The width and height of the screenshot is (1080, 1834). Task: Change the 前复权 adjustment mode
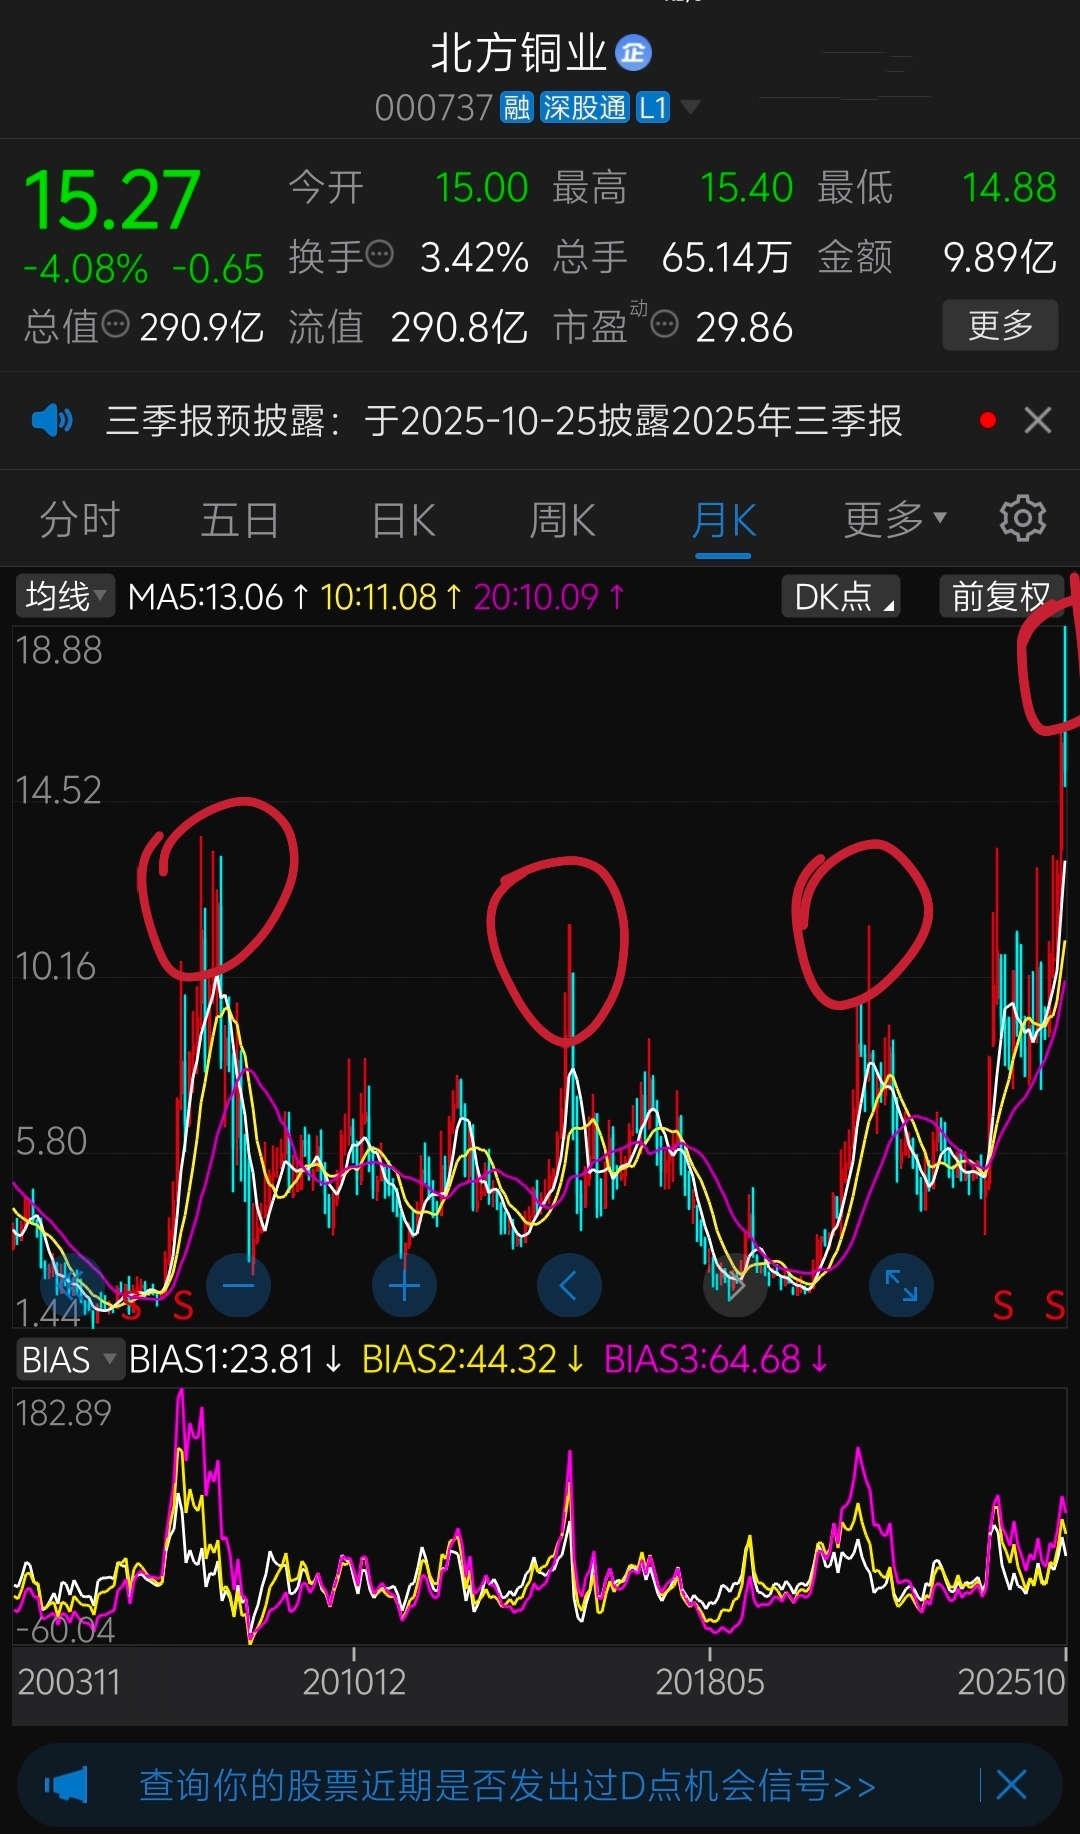tap(1001, 596)
